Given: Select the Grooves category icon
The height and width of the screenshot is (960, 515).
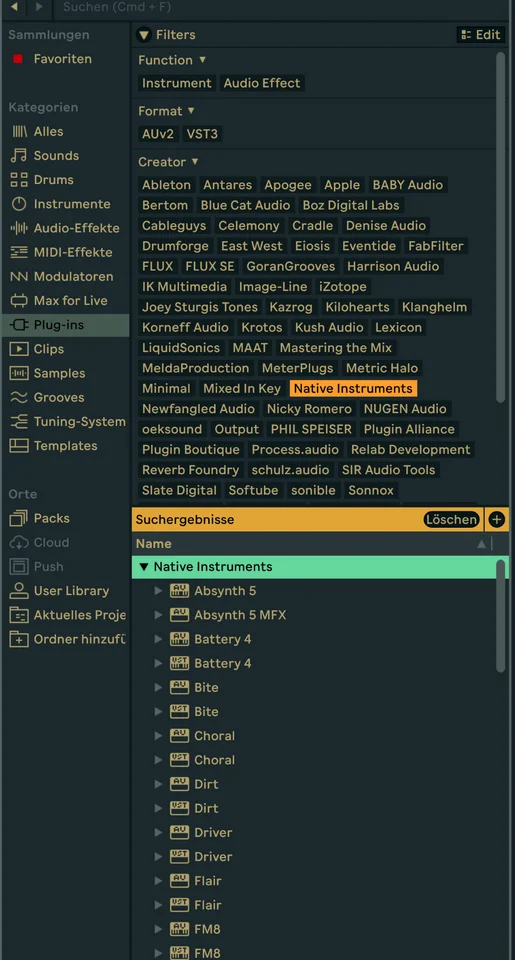Looking at the screenshot, I should (x=19, y=397).
